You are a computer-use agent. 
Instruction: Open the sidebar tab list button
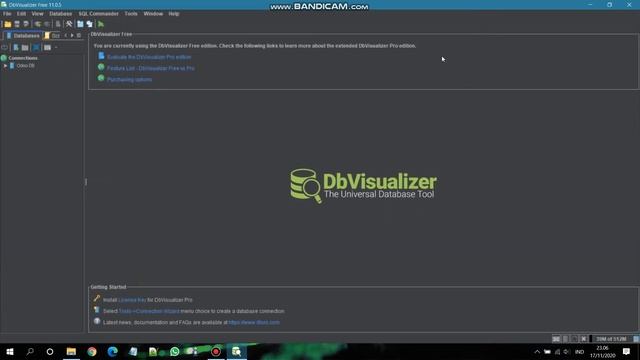(x=79, y=36)
